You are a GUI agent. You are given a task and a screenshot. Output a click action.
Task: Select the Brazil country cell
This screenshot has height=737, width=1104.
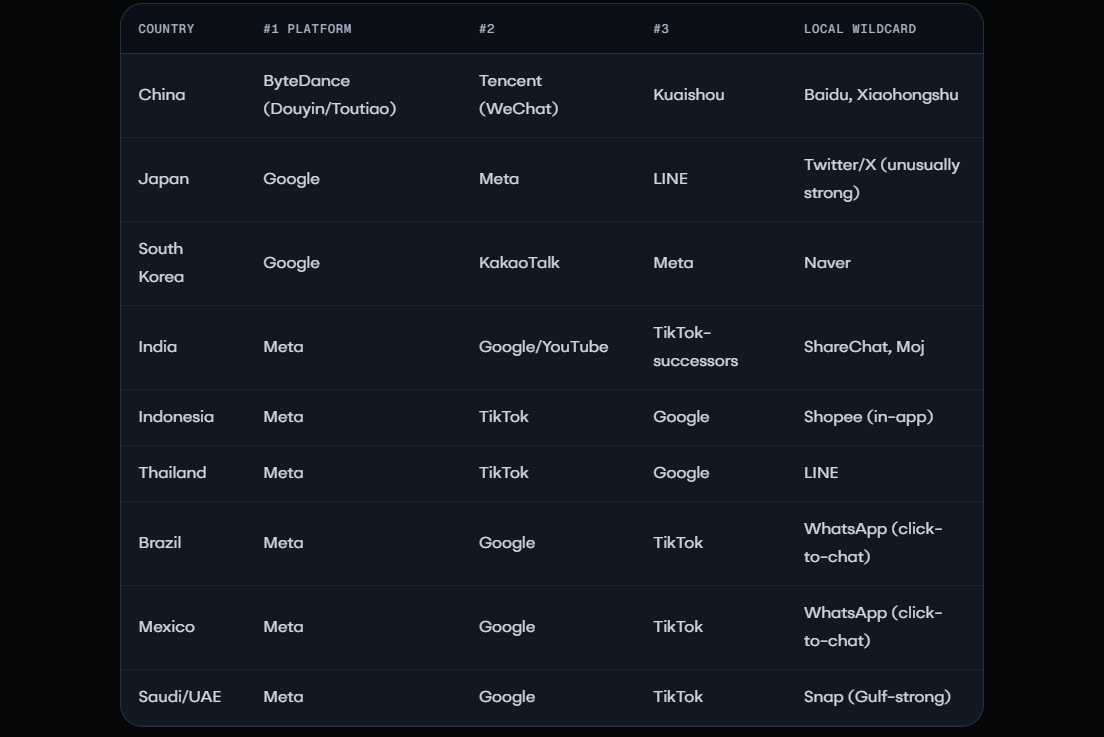(x=160, y=543)
